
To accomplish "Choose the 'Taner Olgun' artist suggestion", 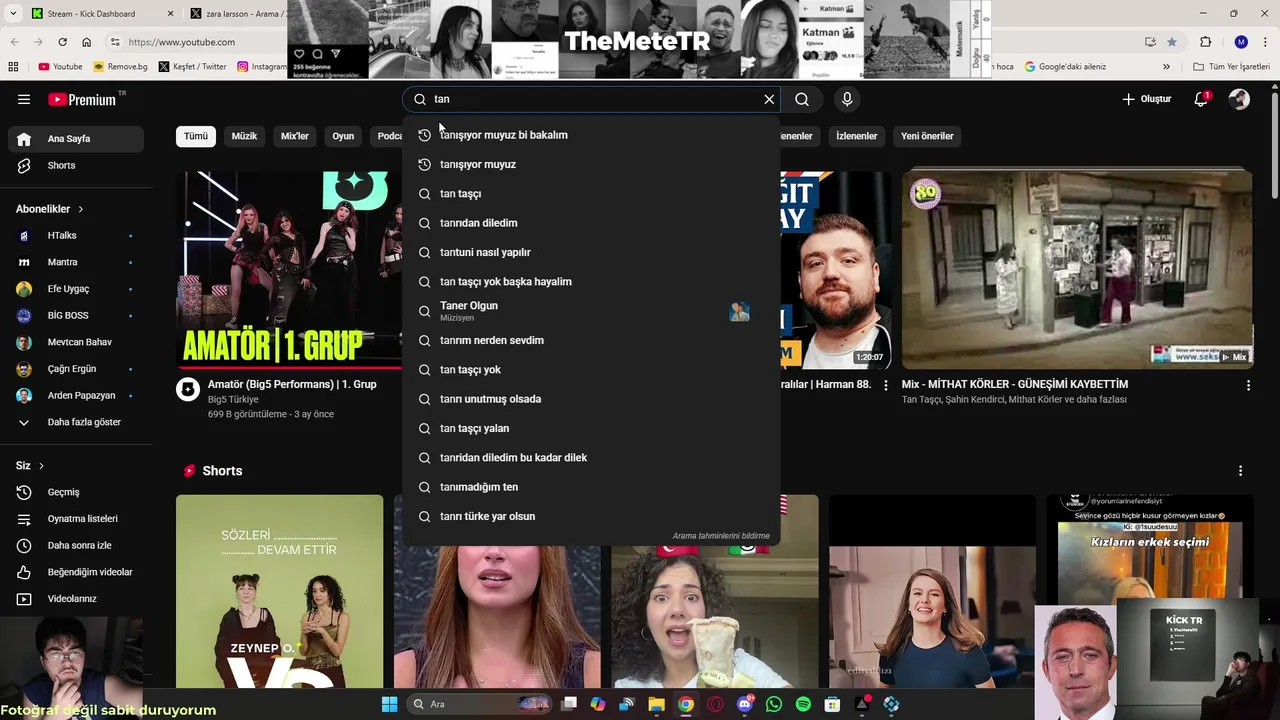I will [591, 311].
